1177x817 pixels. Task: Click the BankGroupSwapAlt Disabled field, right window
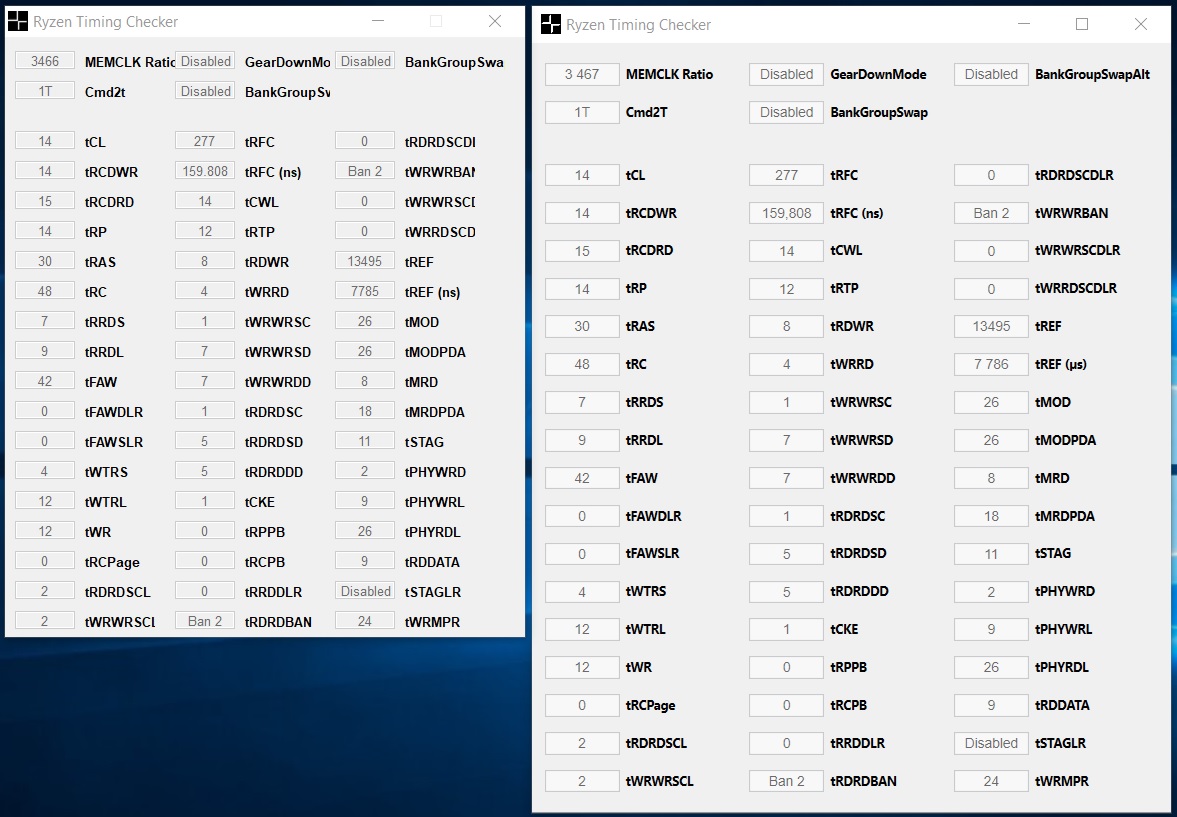click(x=991, y=74)
